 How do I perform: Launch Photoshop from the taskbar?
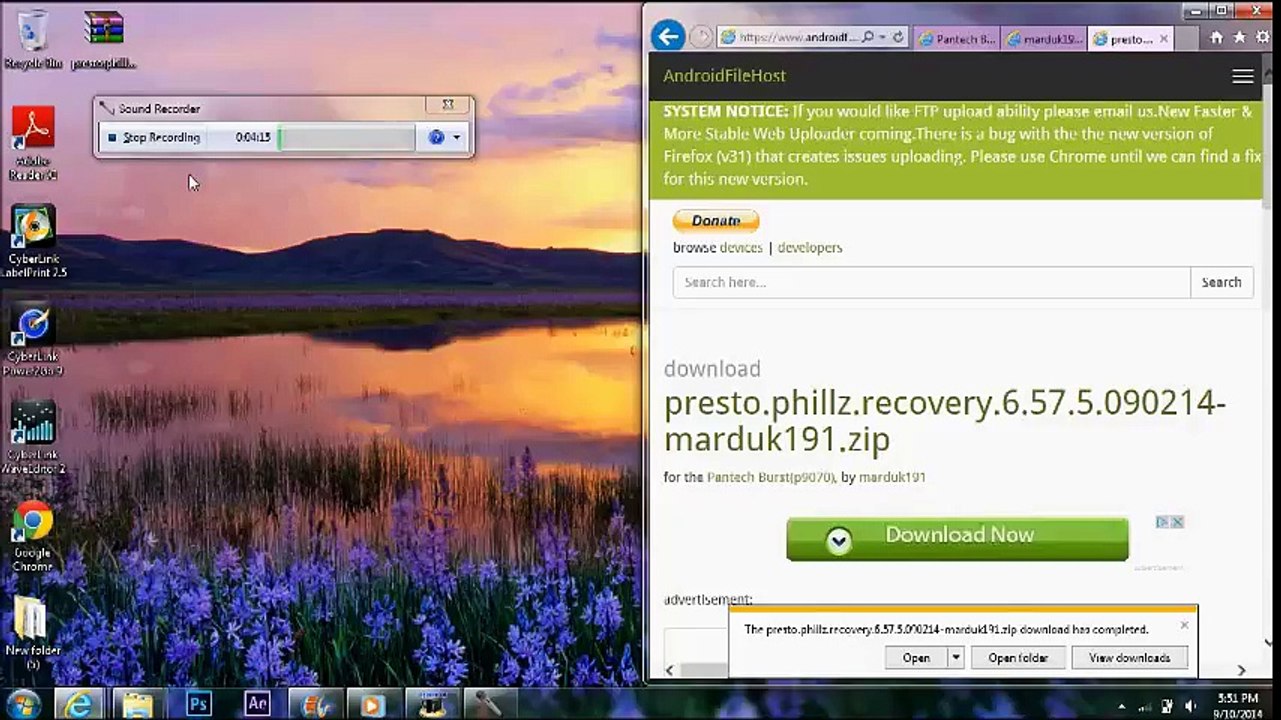[198, 703]
